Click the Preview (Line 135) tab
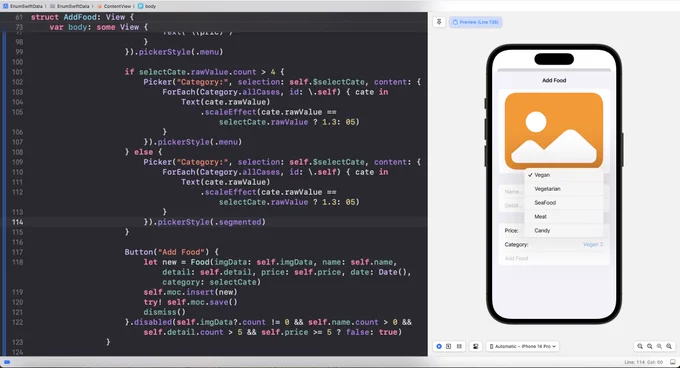The height and width of the screenshot is (368, 680). tap(475, 22)
